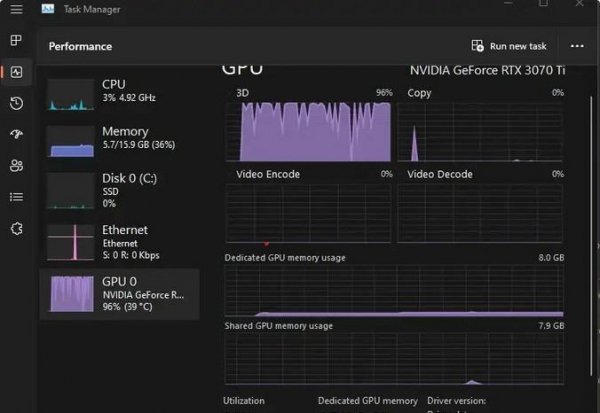Open the 3D engine graph dropdown
The width and height of the screenshot is (600, 413).
243,93
